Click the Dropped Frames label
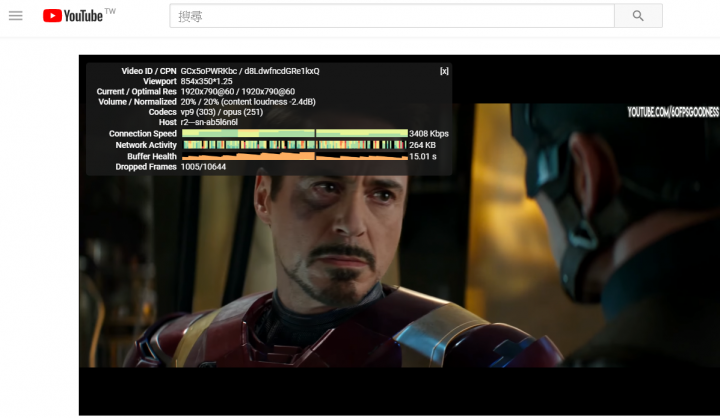The image size is (720, 418). 146,167
